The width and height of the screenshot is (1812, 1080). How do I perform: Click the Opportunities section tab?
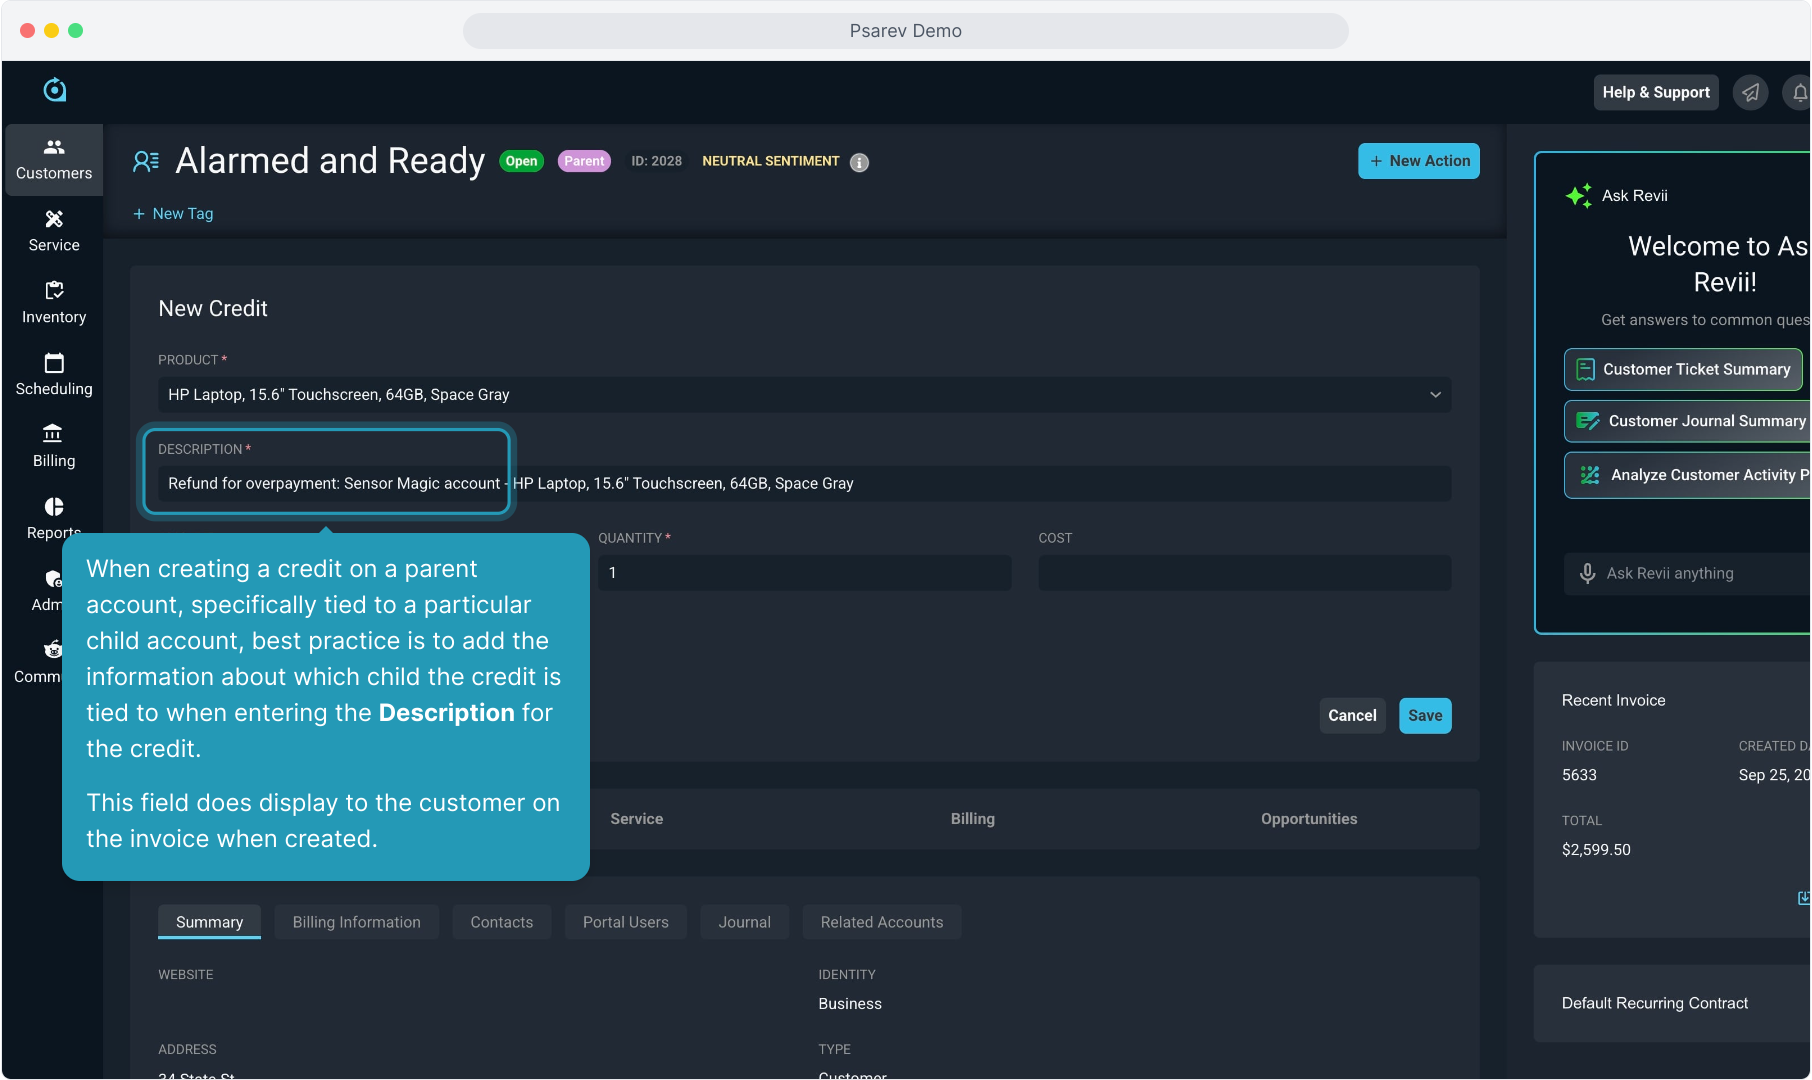1308,819
